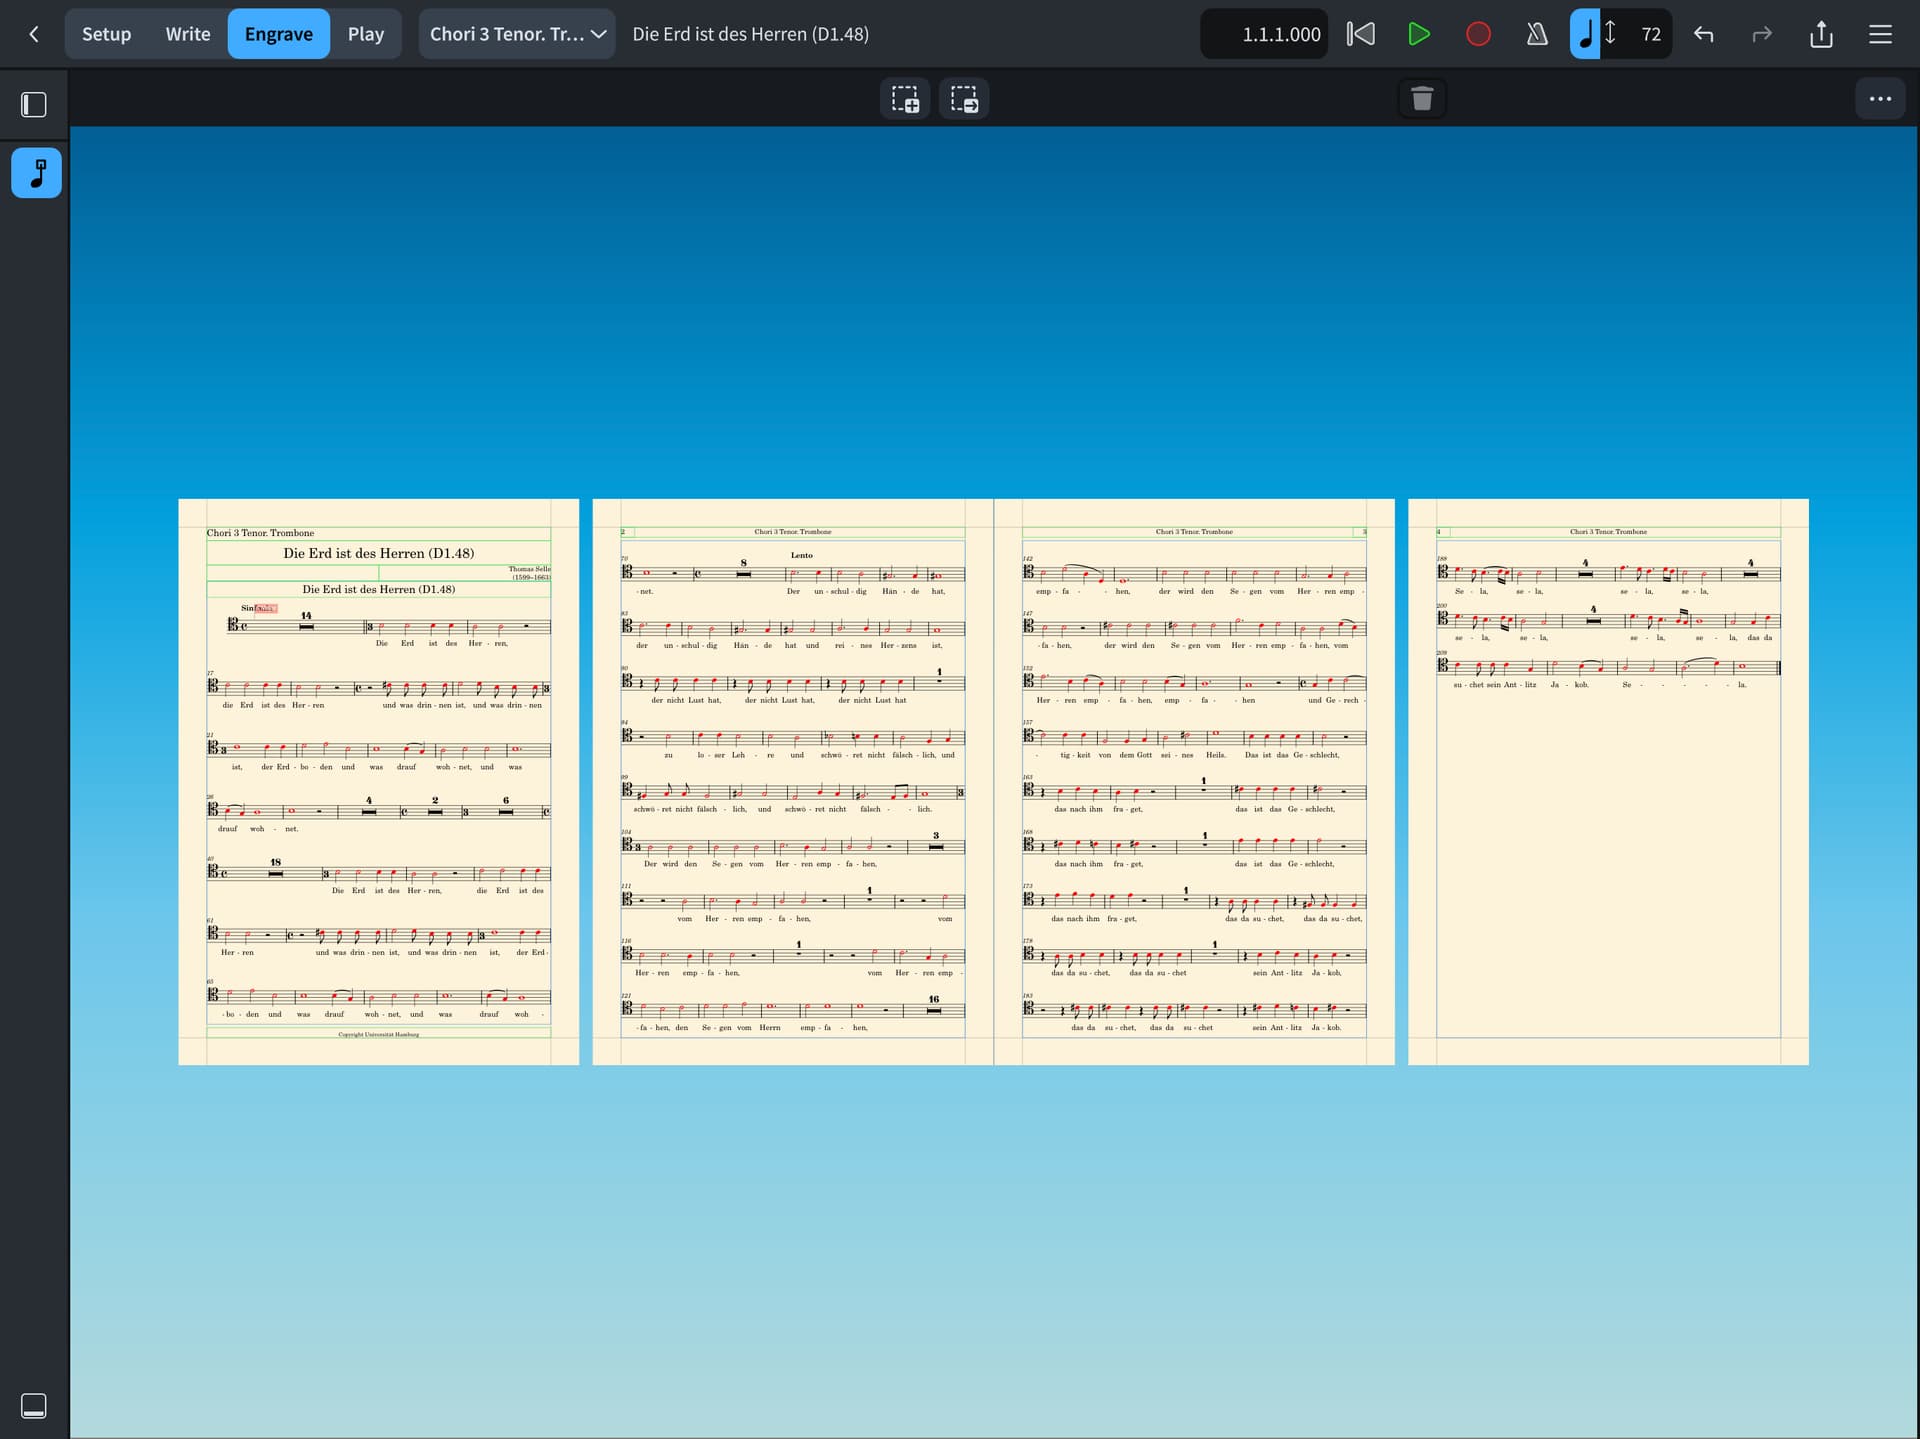Switch to Write mode tab
The width and height of the screenshot is (1920, 1439).
[188, 34]
